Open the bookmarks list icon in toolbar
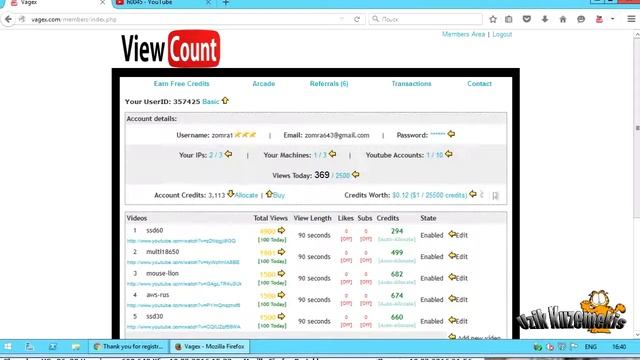Viewport: 640px width, 360px height. (509, 19)
